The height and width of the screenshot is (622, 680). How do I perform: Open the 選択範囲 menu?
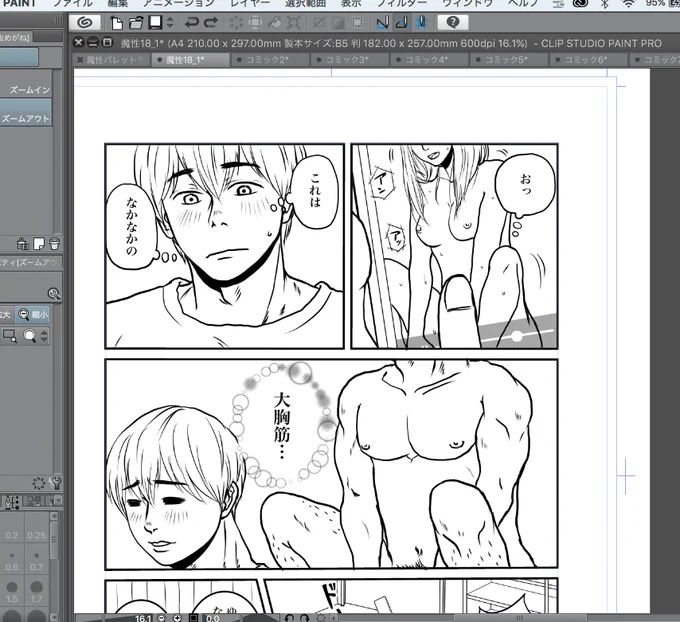coord(305,3)
